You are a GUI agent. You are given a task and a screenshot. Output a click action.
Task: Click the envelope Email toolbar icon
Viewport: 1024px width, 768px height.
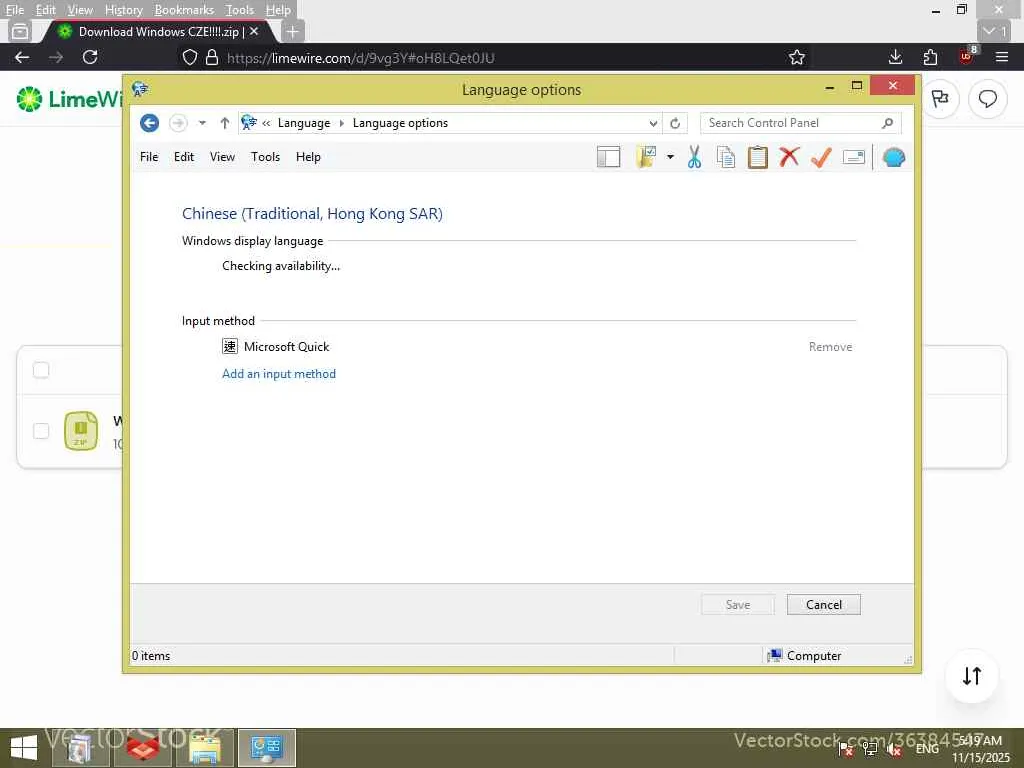[854, 157]
